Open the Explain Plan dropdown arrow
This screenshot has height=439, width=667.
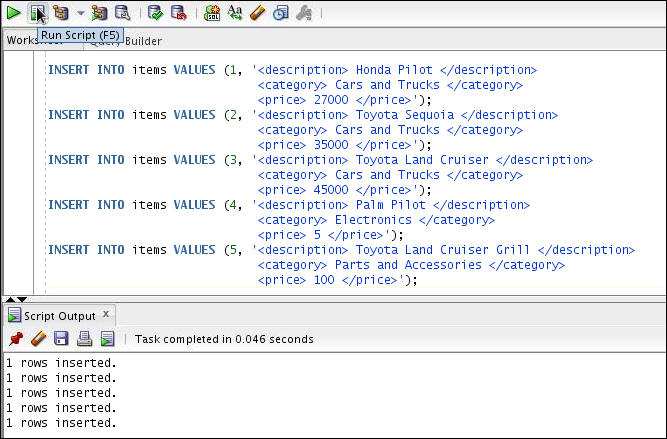pyautogui.click(x=80, y=14)
